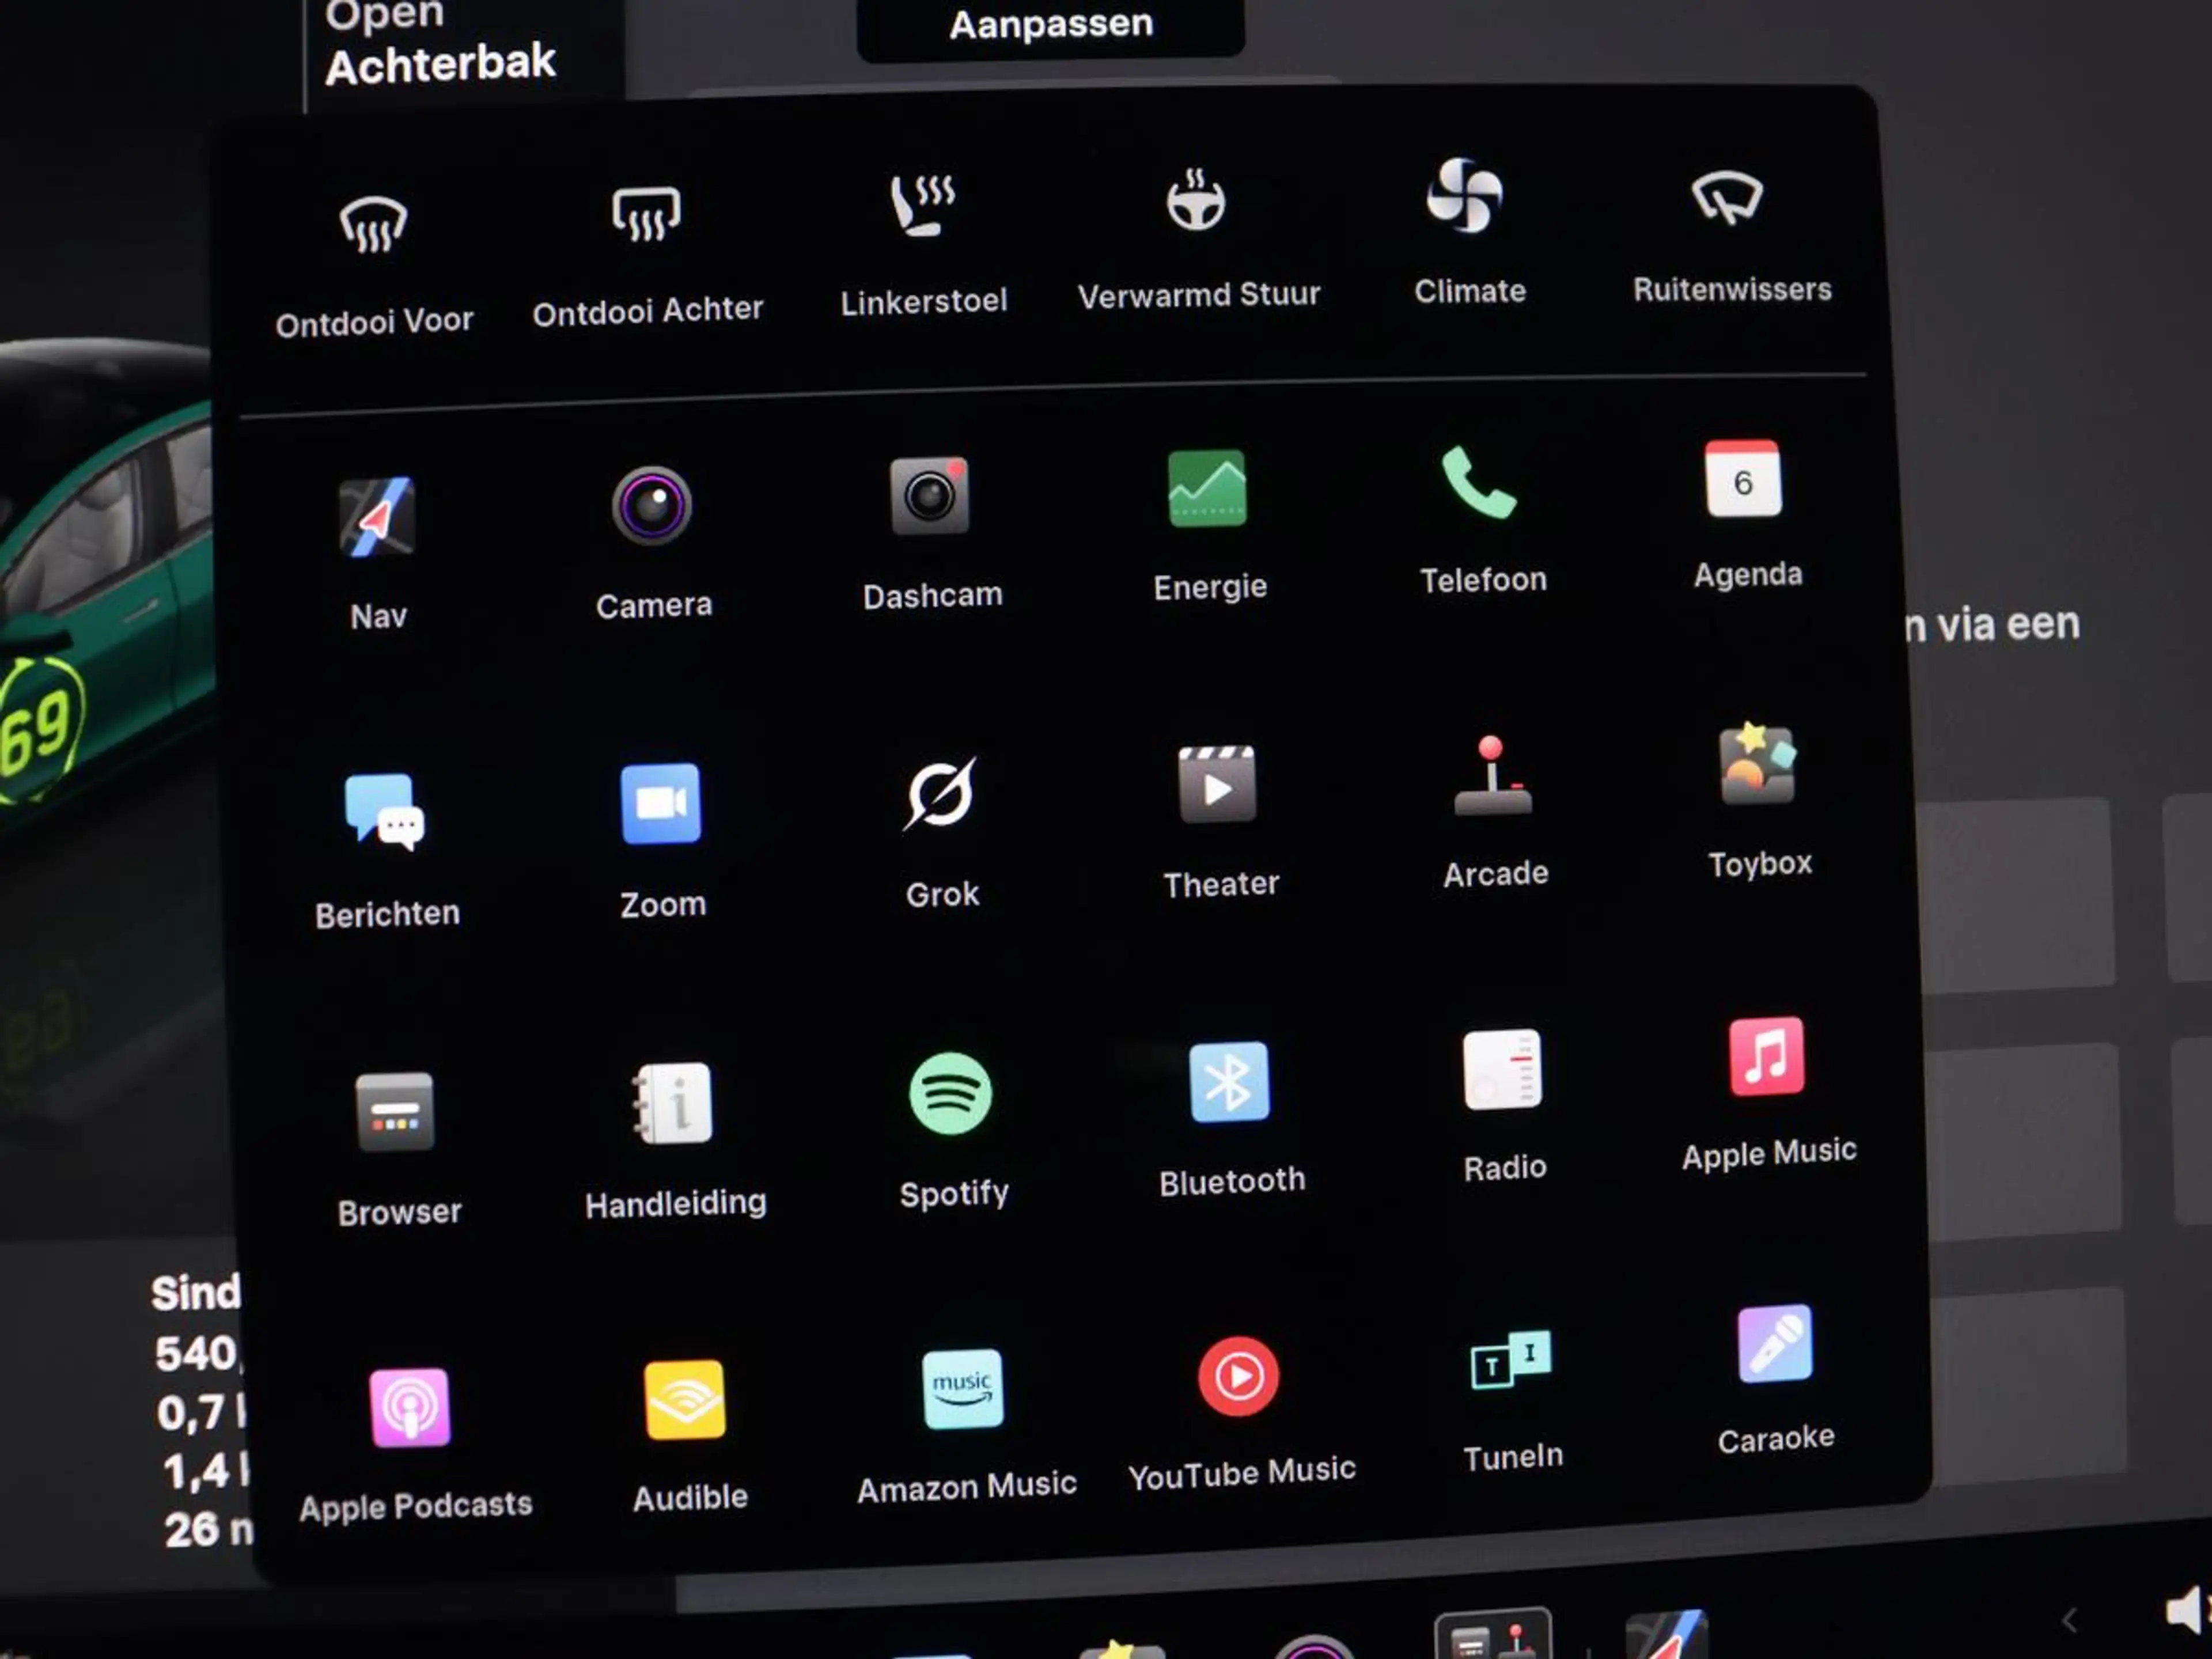Open the app launcher icon in bottom dock
The height and width of the screenshot is (1659, 2212).
coord(1492,1635)
